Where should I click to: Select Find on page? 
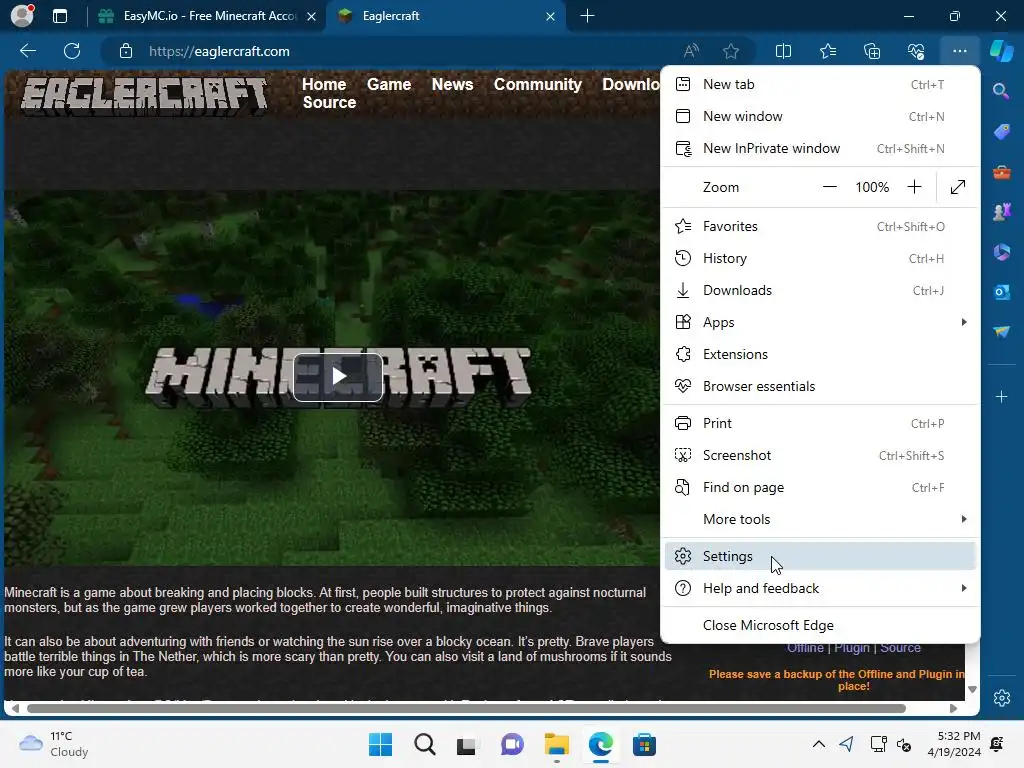[x=820, y=487]
